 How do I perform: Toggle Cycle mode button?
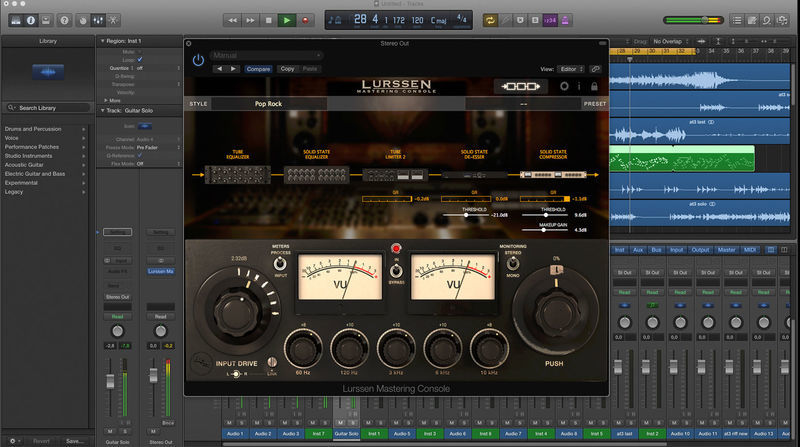490,20
